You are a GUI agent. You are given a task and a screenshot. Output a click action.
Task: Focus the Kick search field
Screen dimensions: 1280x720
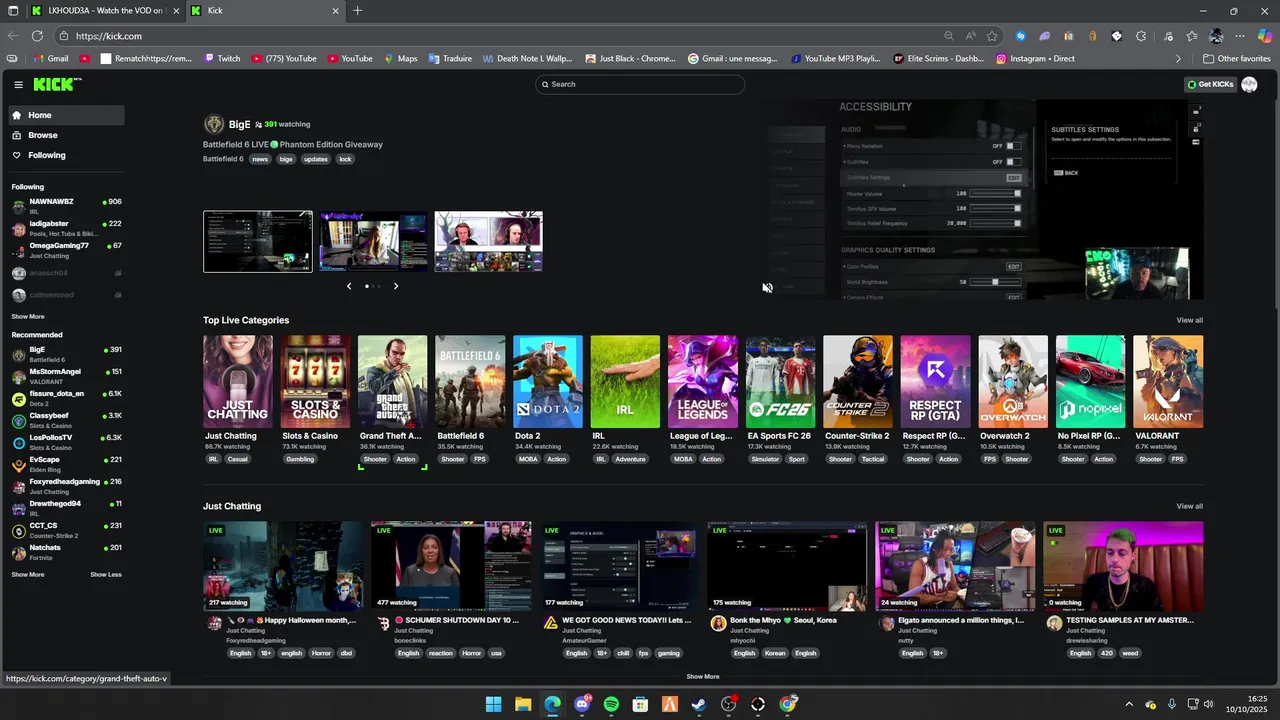pos(640,84)
